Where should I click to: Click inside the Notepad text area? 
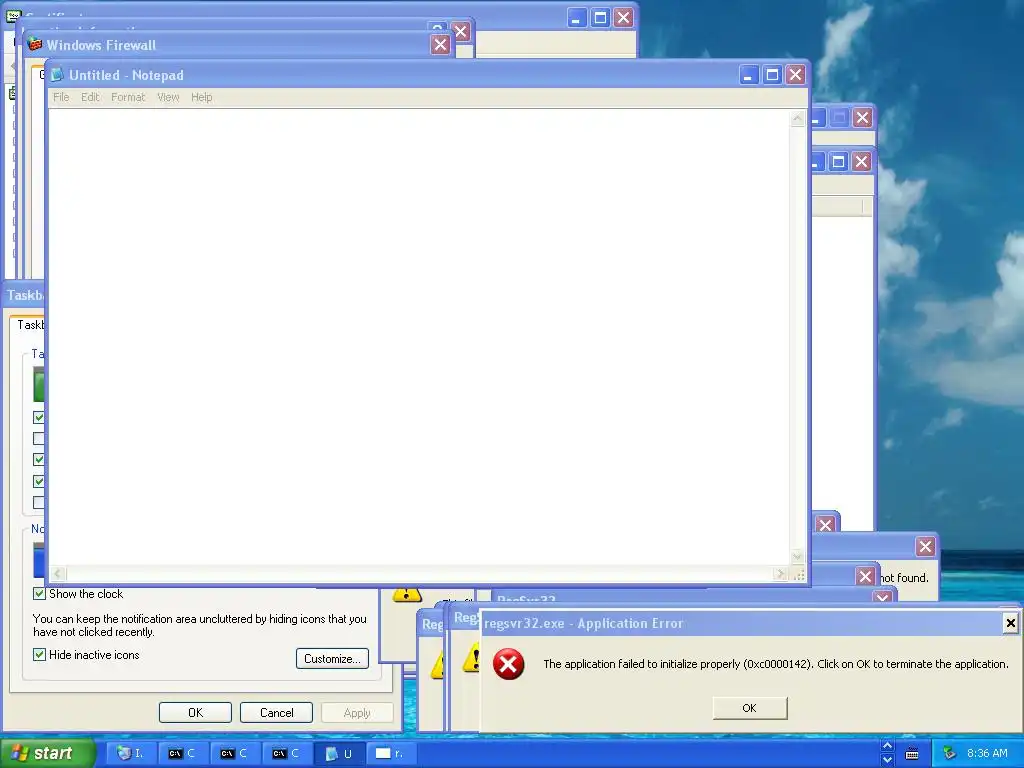point(419,338)
